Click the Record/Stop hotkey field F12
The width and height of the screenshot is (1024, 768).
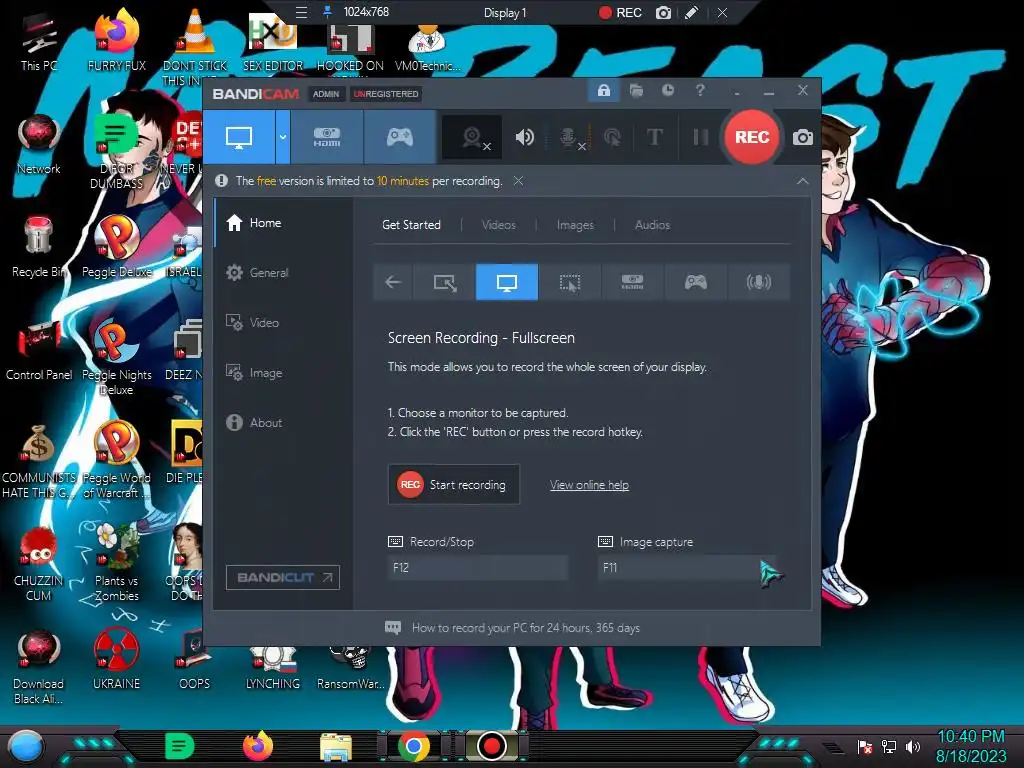[x=477, y=568]
